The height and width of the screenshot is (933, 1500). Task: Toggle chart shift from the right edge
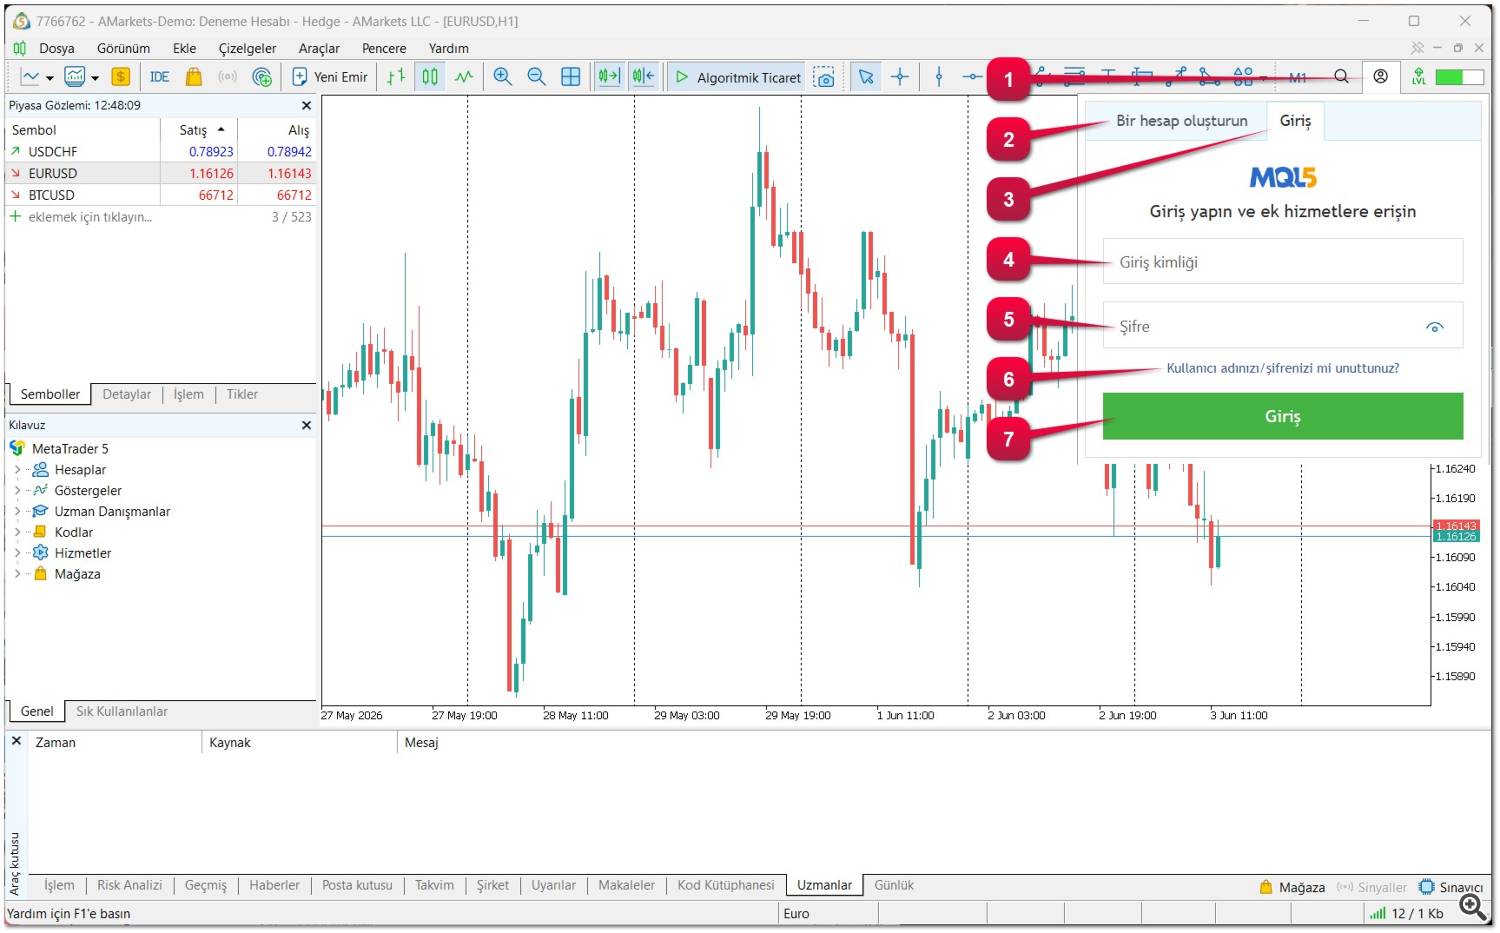click(x=643, y=77)
